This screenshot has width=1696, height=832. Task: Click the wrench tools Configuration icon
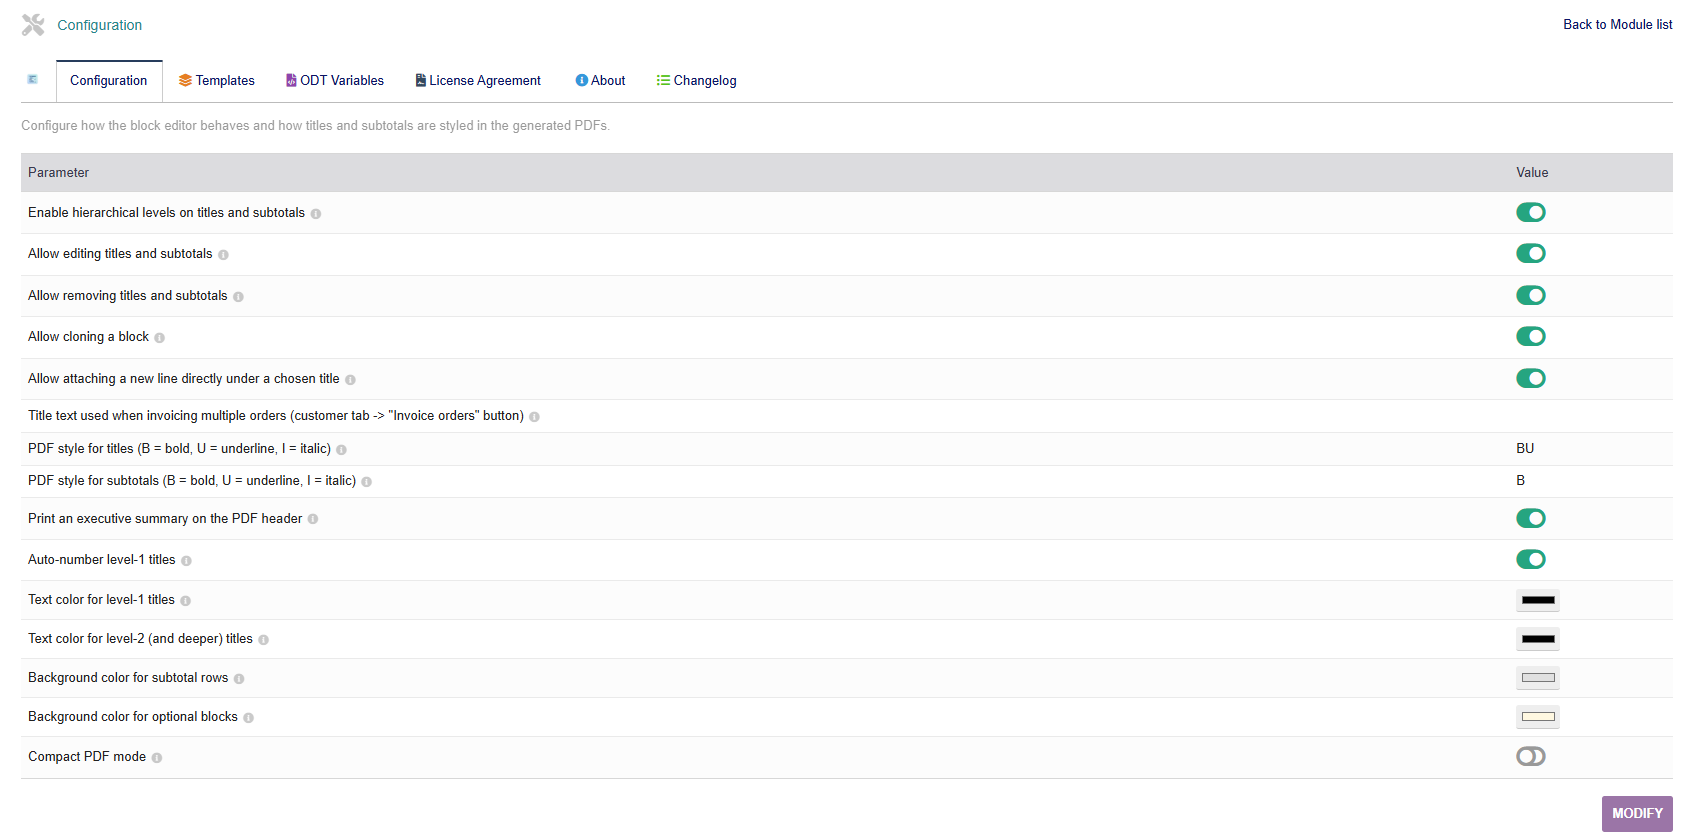33,25
